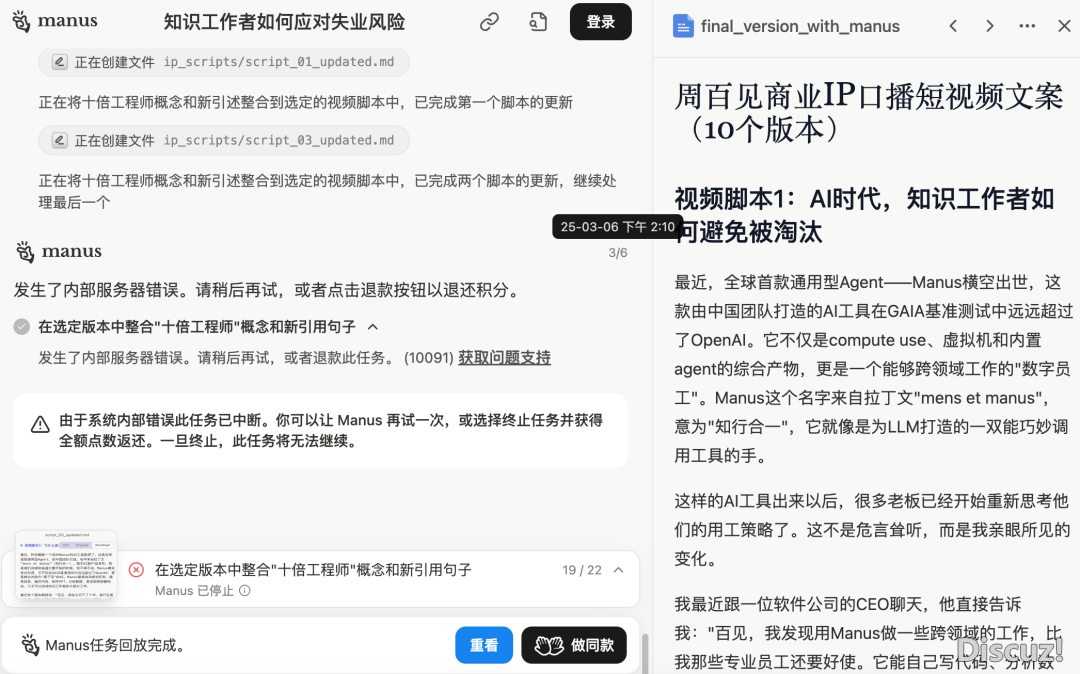1080x674 pixels.
Task: Open script preview thumbnail above task bar
Action: [66, 565]
